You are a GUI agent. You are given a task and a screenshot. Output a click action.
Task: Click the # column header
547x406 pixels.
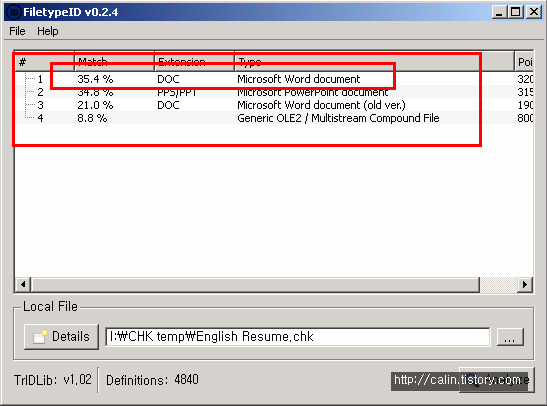44,62
